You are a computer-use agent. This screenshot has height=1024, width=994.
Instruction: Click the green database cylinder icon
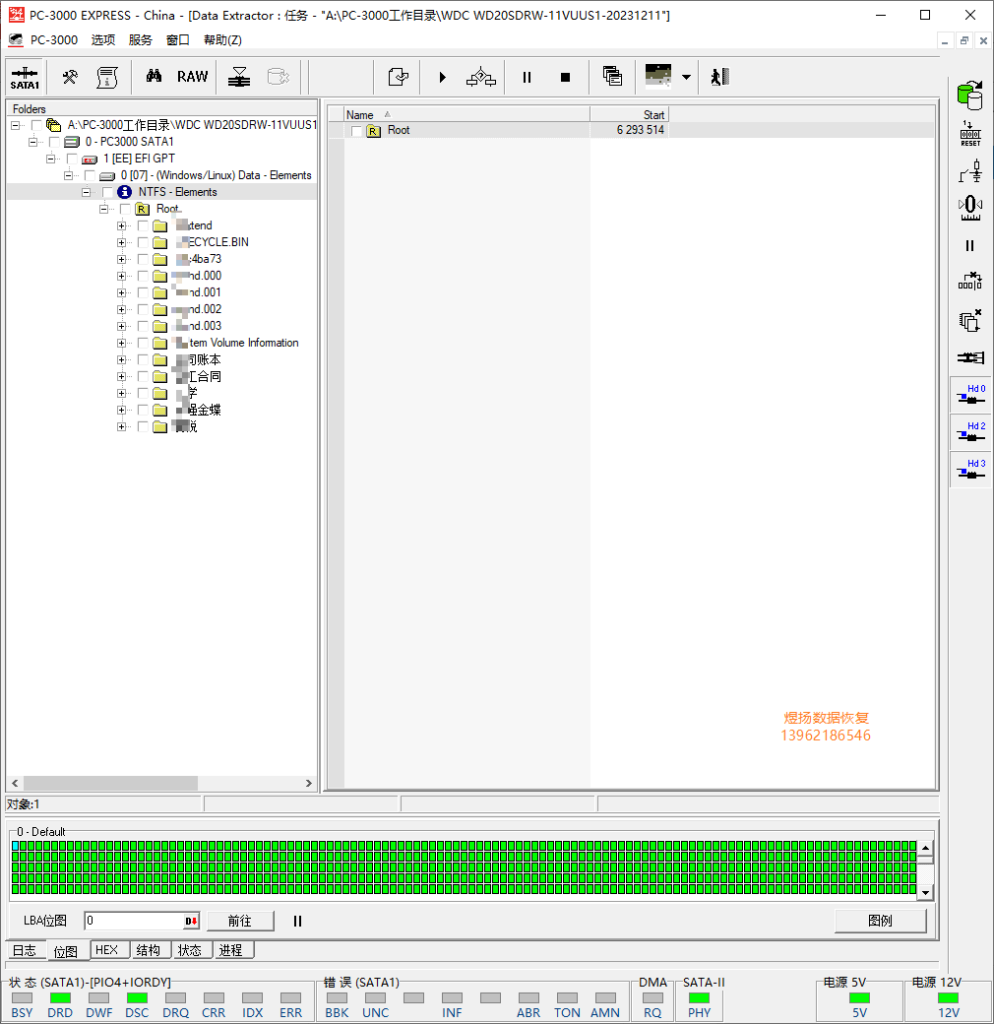[970, 95]
